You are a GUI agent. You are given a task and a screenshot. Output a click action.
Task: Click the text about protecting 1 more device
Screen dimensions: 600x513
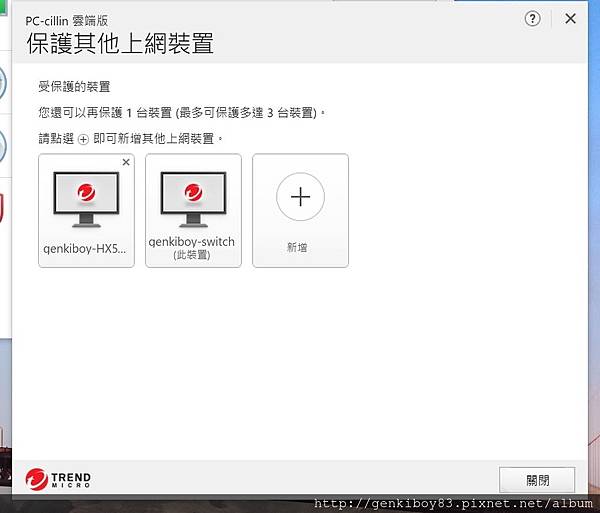(182, 113)
